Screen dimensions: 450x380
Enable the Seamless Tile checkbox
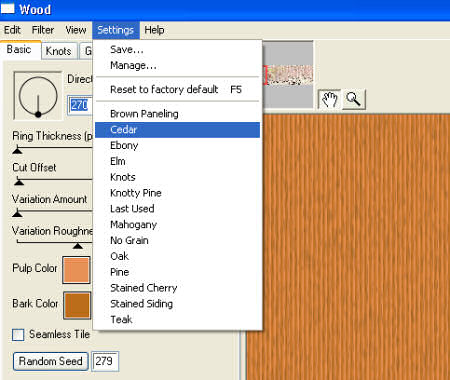(x=18, y=335)
